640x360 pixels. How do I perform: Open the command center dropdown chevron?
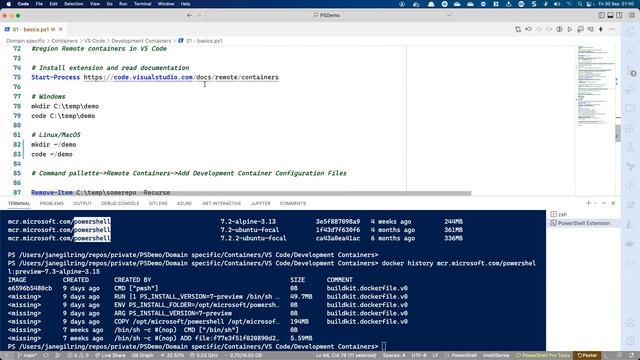tap(448, 16)
